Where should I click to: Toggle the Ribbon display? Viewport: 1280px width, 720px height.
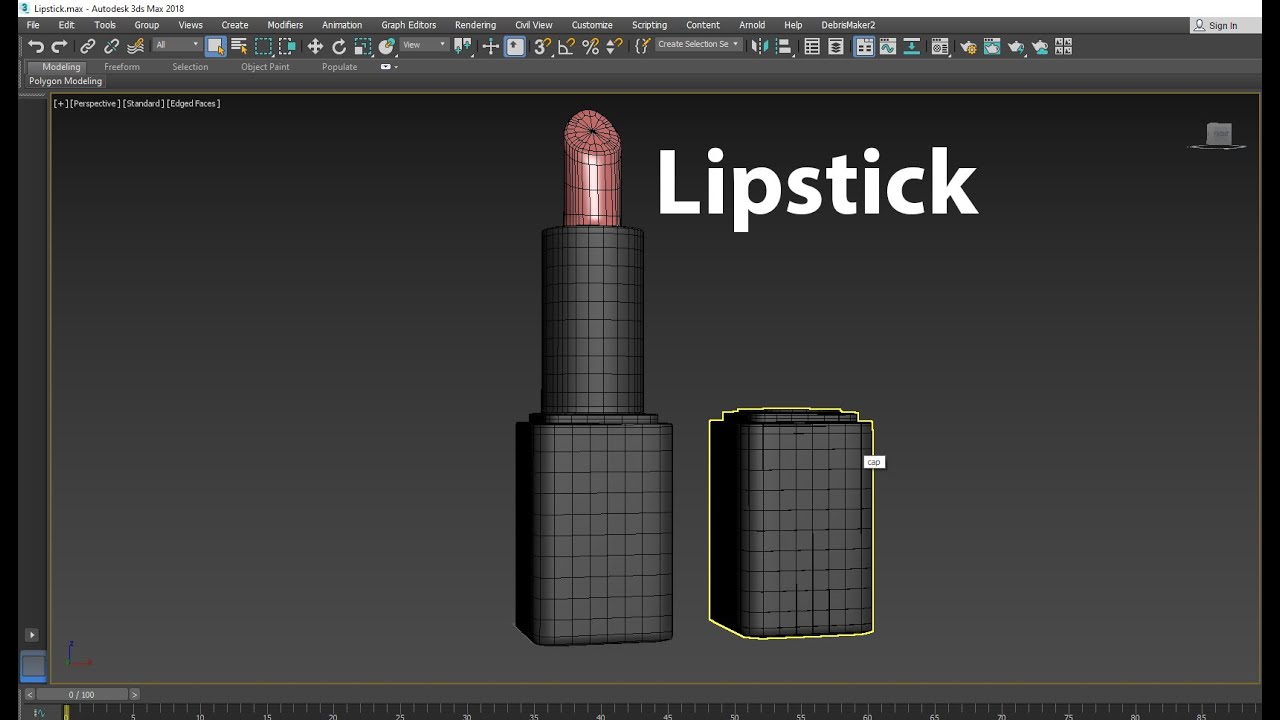(864, 46)
